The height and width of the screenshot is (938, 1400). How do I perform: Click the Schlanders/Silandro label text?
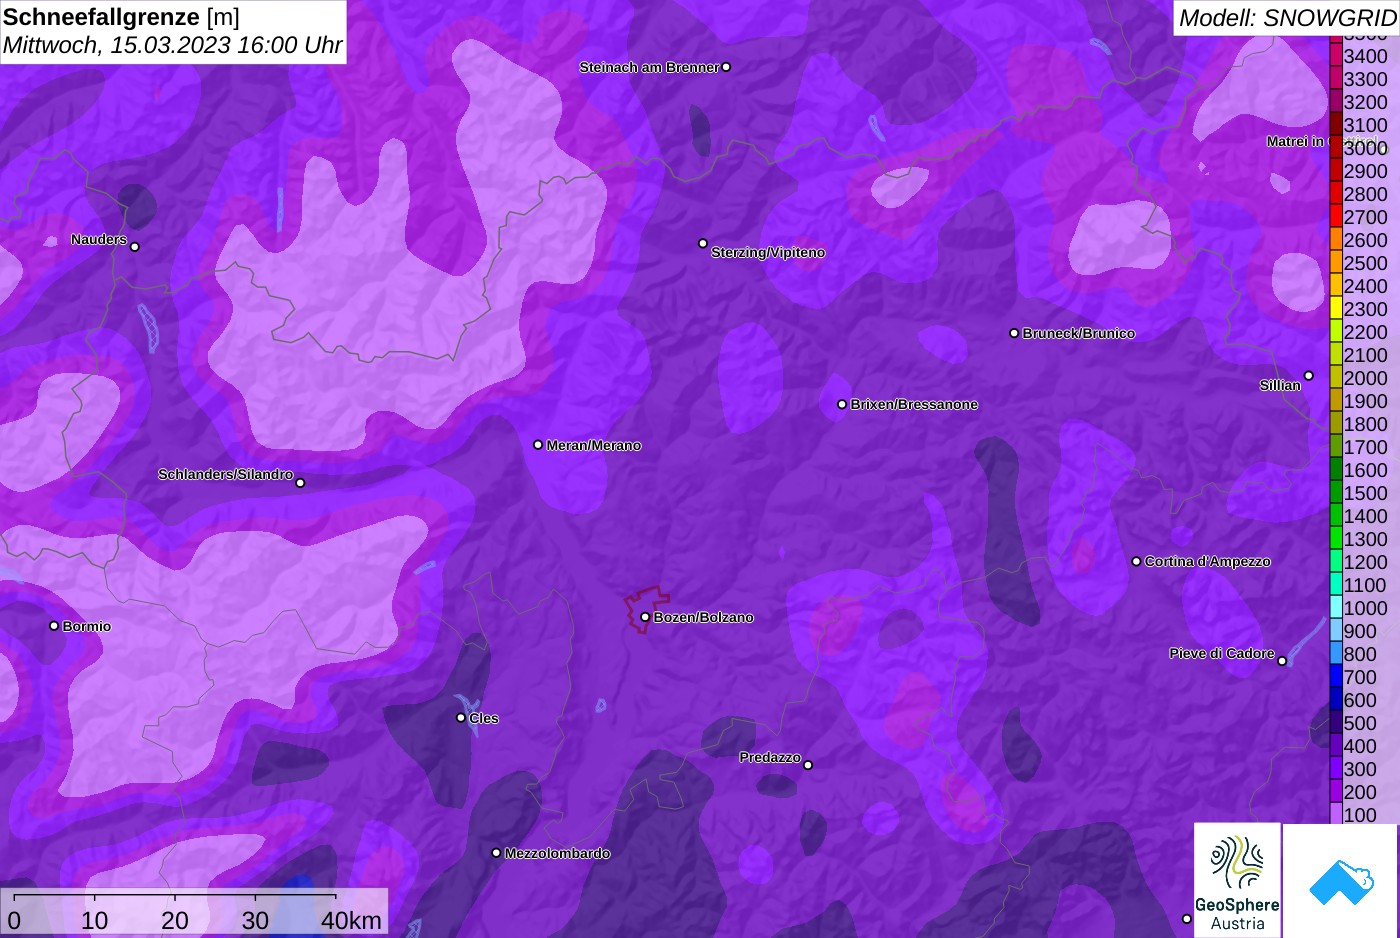click(x=225, y=474)
